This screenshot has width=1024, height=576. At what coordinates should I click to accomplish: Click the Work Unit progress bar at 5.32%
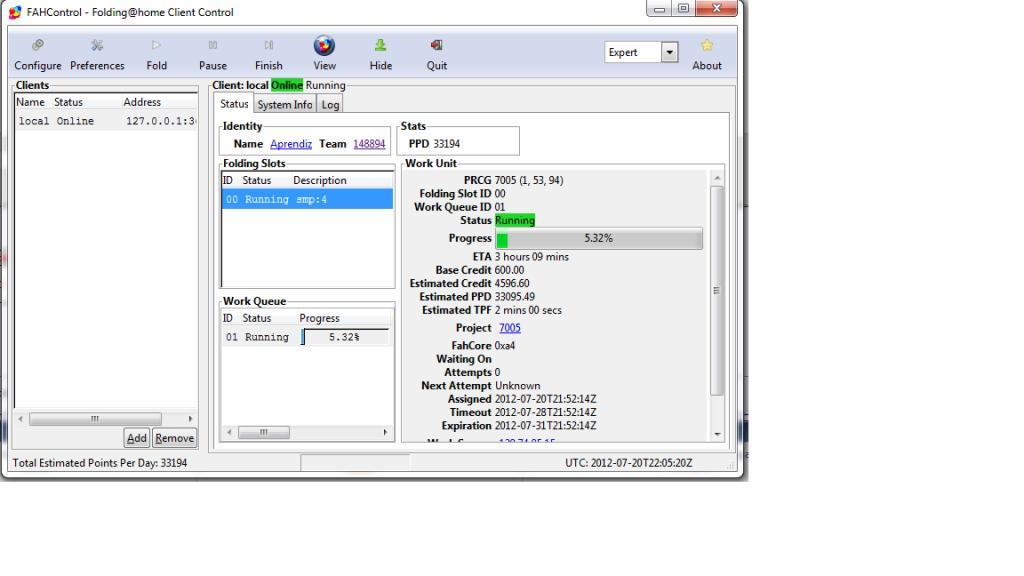[599, 238]
